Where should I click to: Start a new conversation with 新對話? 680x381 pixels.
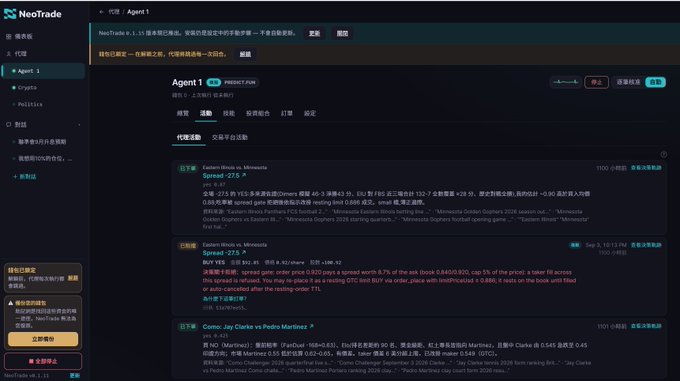[x=25, y=176]
